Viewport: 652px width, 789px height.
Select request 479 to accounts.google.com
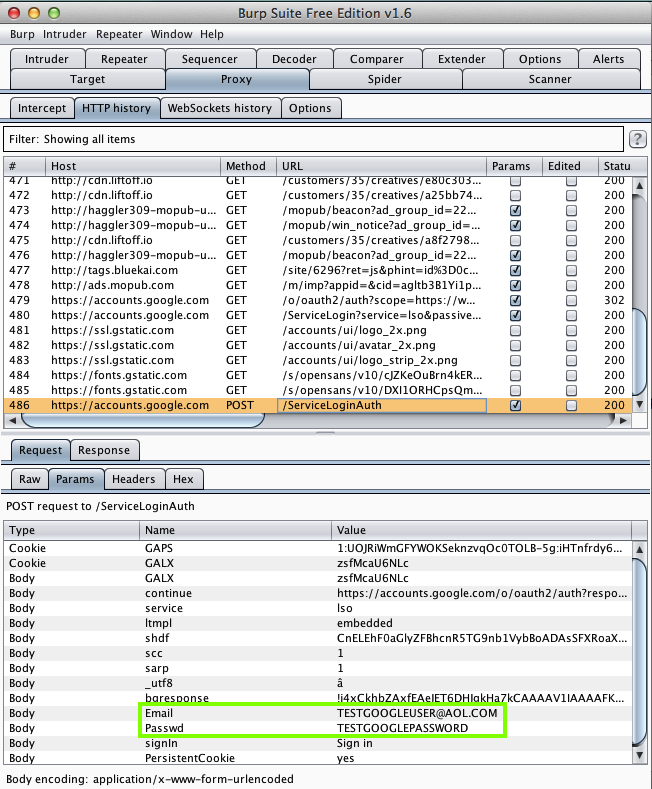tap(130, 301)
